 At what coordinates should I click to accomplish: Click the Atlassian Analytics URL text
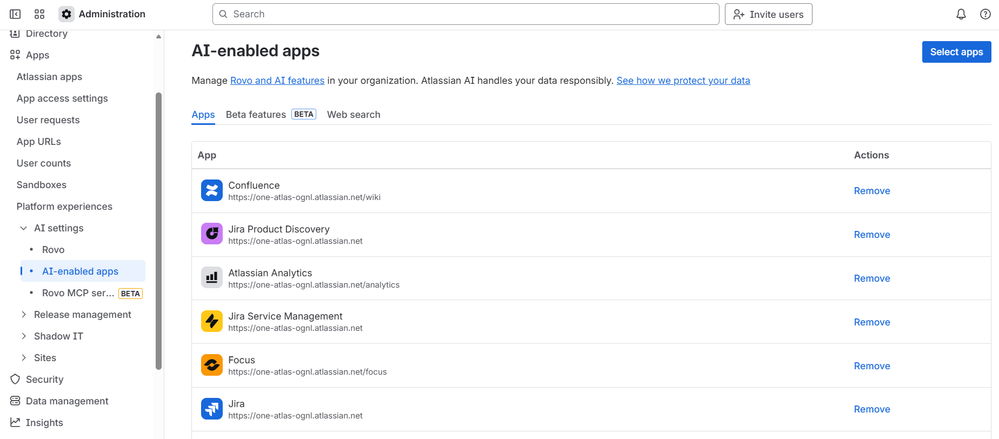click(313, 285)
